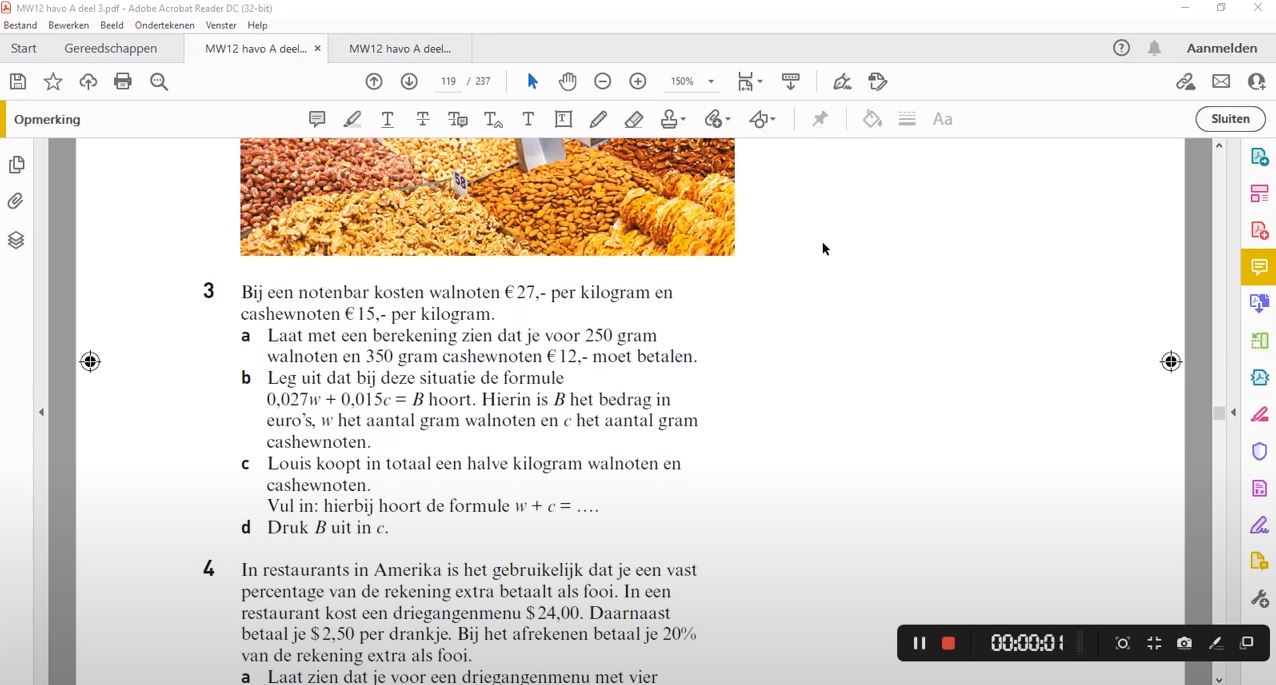1276x685 pixels.
Task: Collapse the right tools pane arrow
Action: tap(1233, 412)
